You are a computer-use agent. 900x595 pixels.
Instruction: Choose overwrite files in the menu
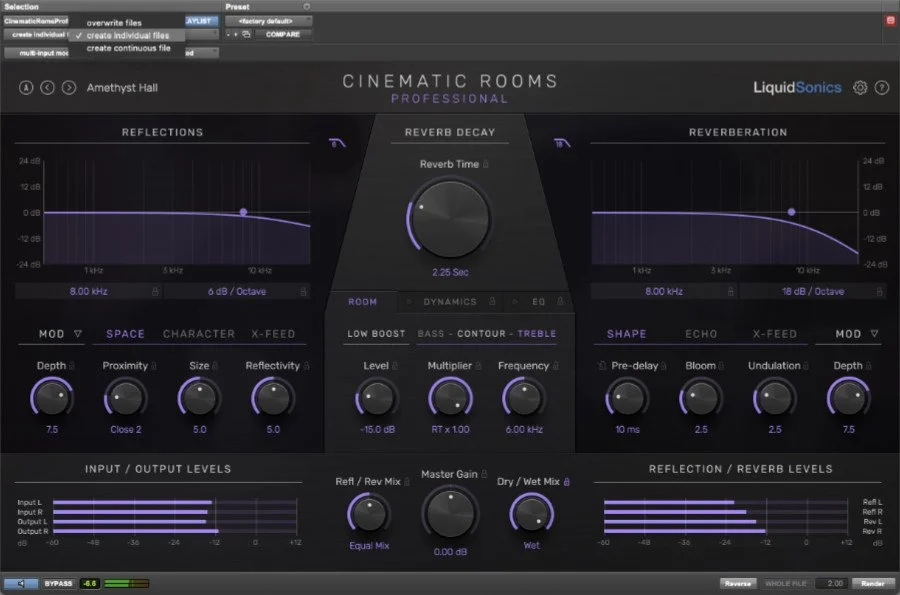click(114, 23)
